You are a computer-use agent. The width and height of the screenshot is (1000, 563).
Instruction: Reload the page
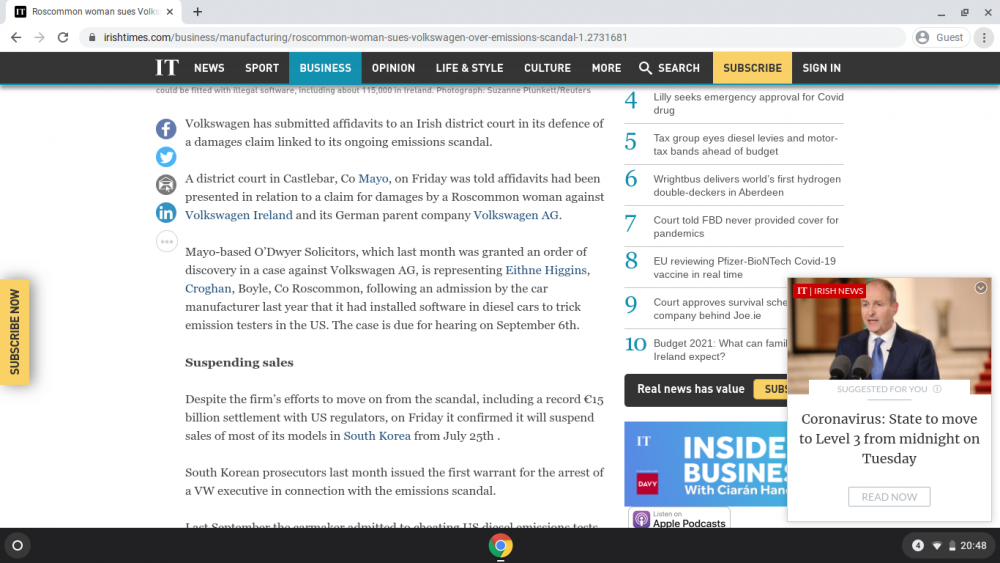tap(62, 37)
